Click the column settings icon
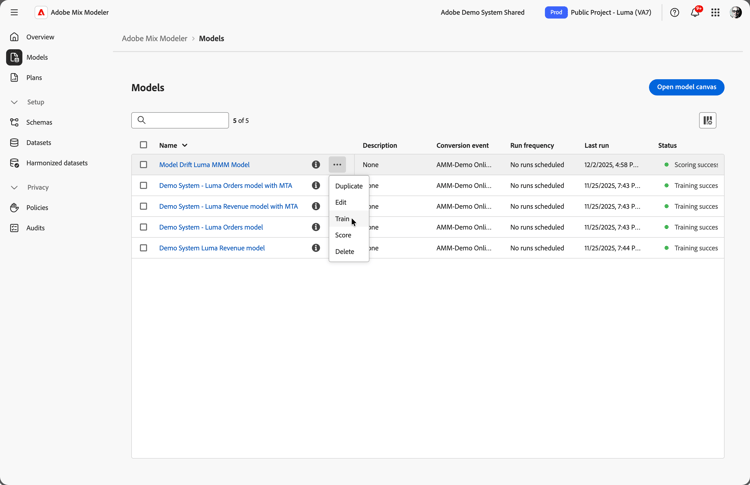Viewport: 750px width, 485px height. (707, 121)
